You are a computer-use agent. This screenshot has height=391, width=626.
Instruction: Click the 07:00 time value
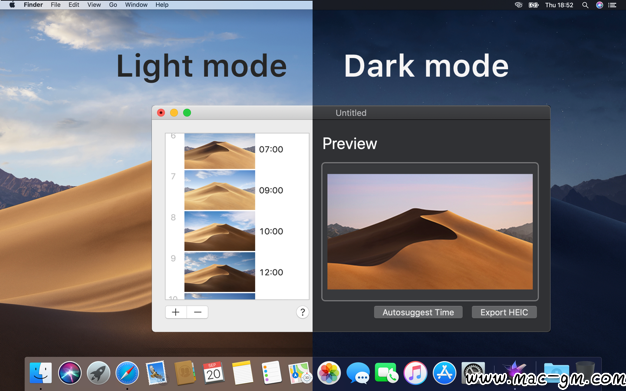(x=271, y=149)
